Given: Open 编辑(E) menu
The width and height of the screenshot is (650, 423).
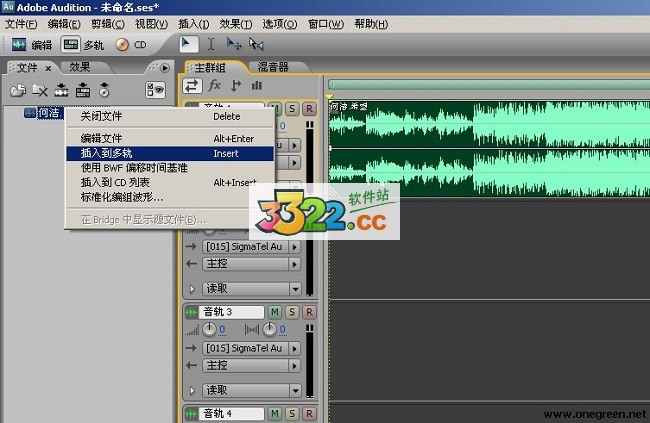Looking at the screenshot, I should pos(64,24).
